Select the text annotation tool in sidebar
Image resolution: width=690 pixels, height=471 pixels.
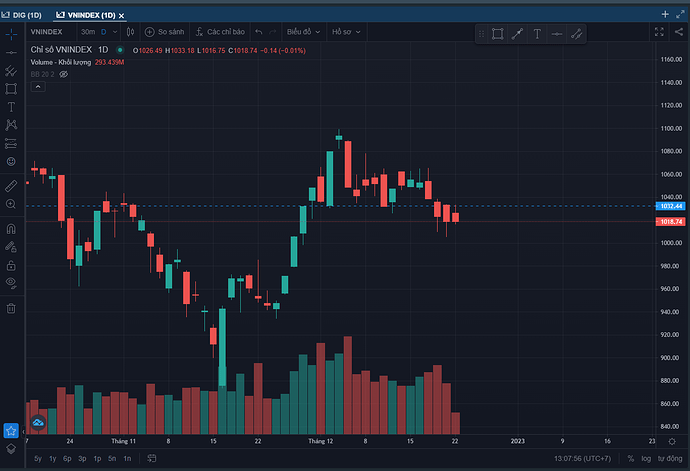click(x=11, y=106)
